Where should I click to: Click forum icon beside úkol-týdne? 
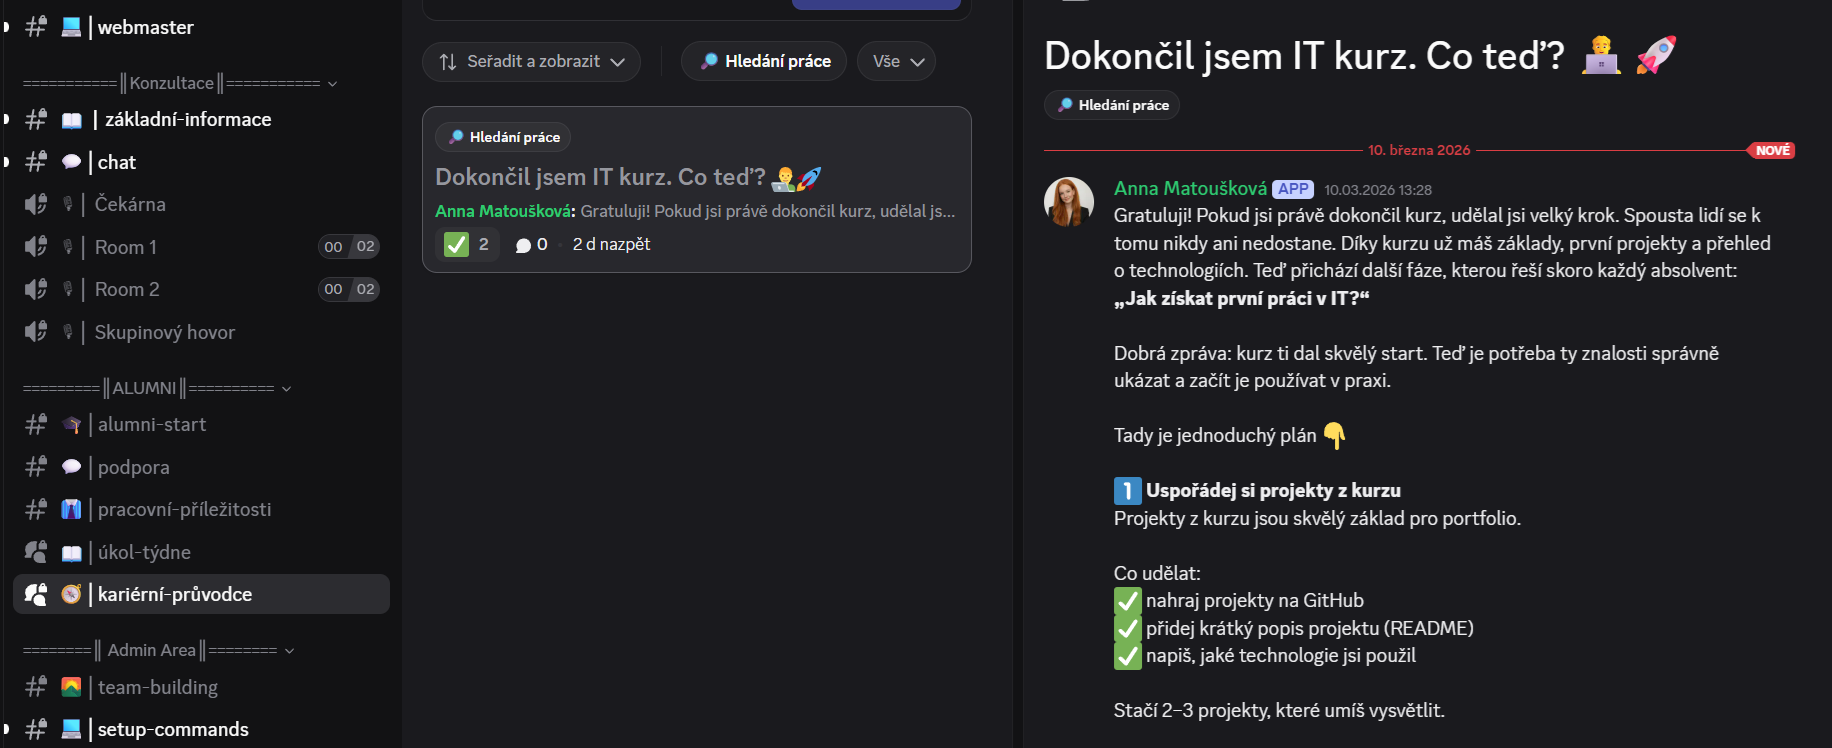tap(36, 552)
